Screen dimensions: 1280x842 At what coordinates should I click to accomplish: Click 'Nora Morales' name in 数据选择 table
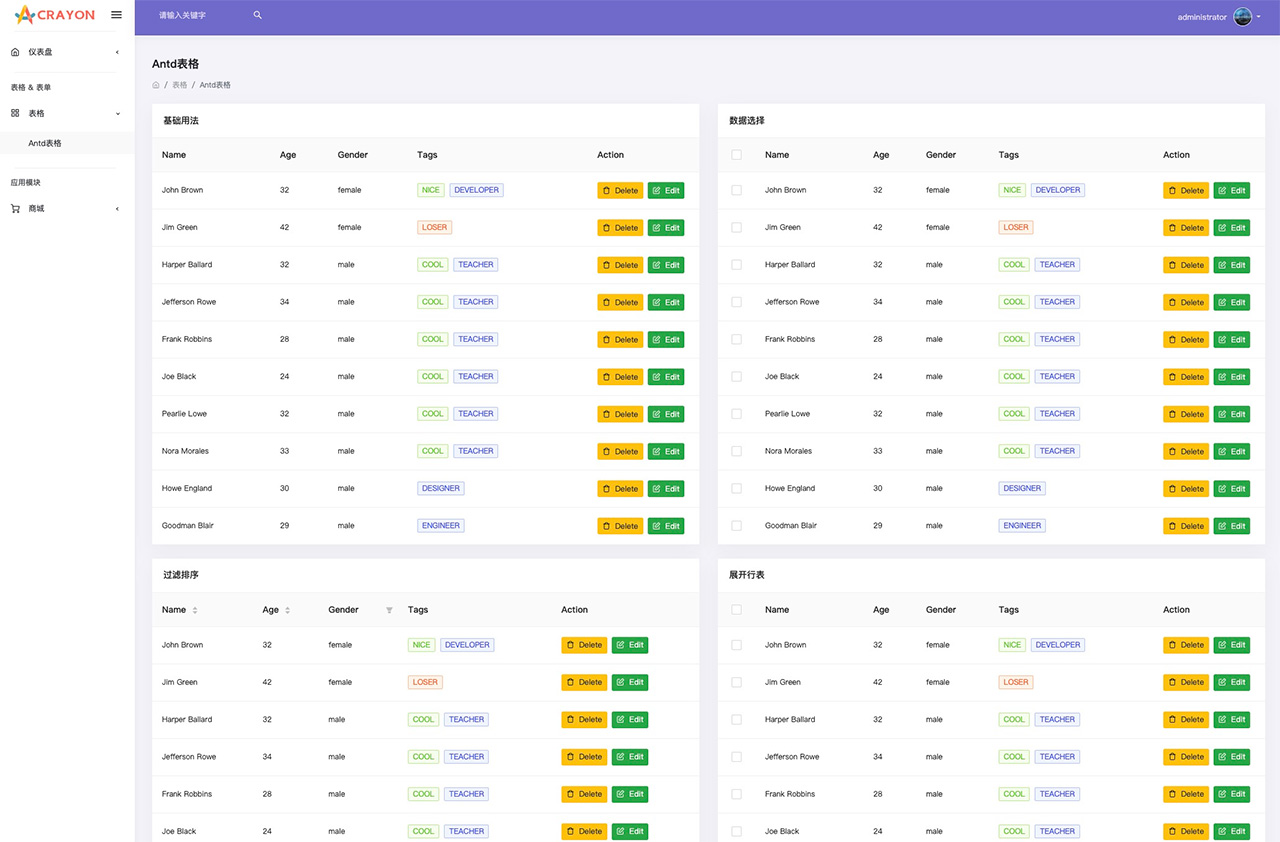(x=789, y=451)
